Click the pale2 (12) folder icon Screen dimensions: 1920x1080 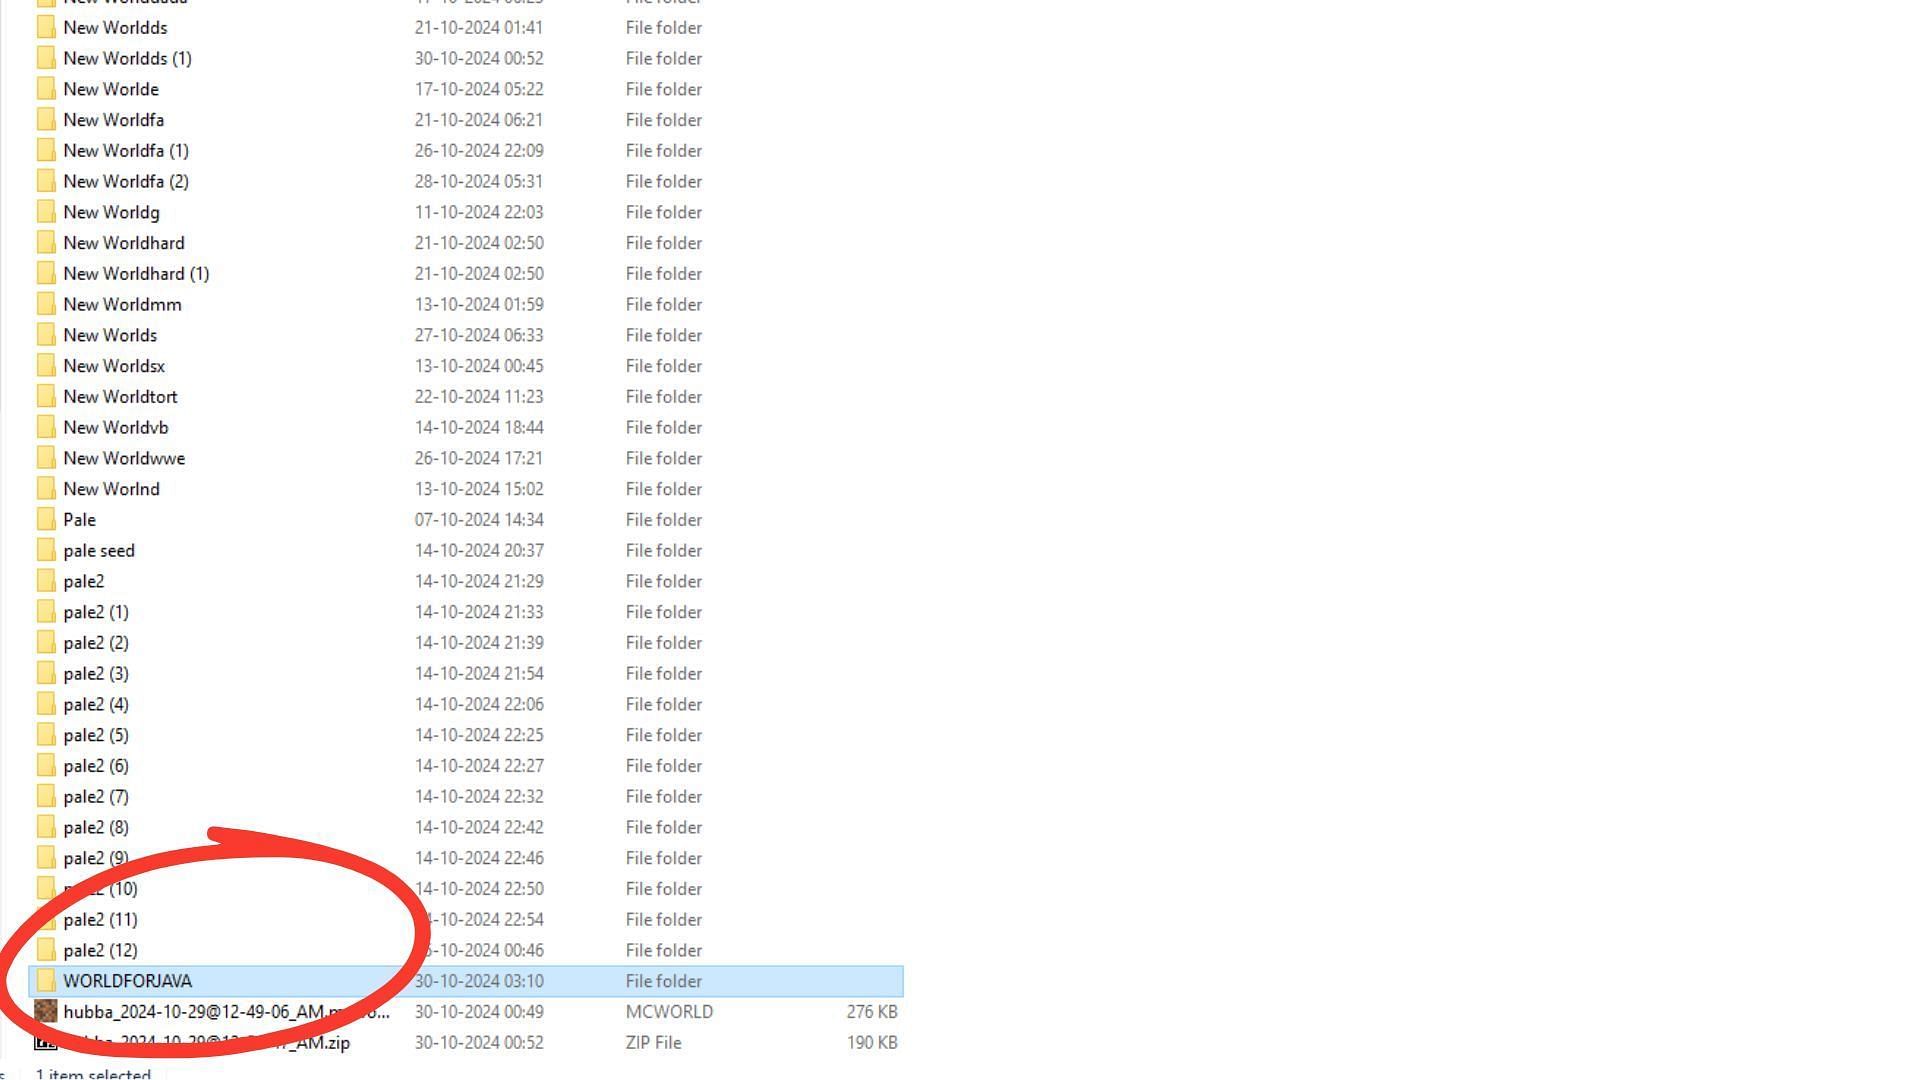pos(46,951)
